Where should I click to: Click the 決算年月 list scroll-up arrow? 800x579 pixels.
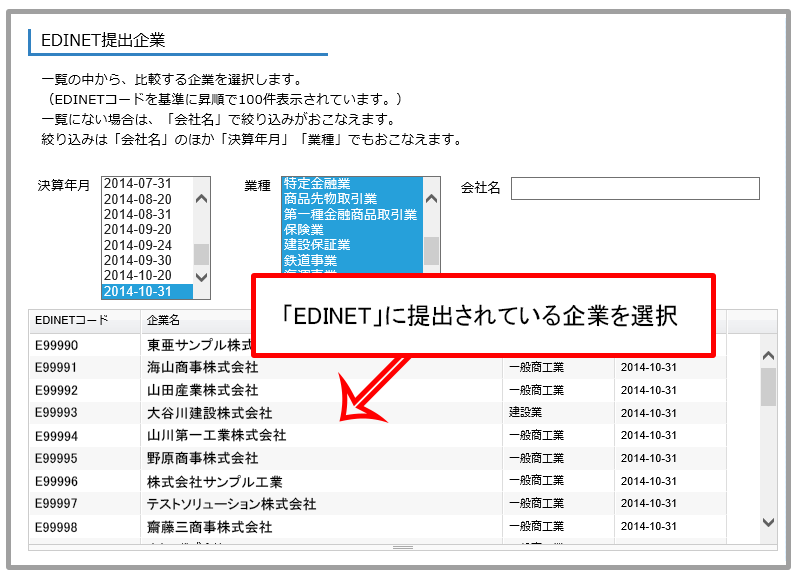[202, 199]
